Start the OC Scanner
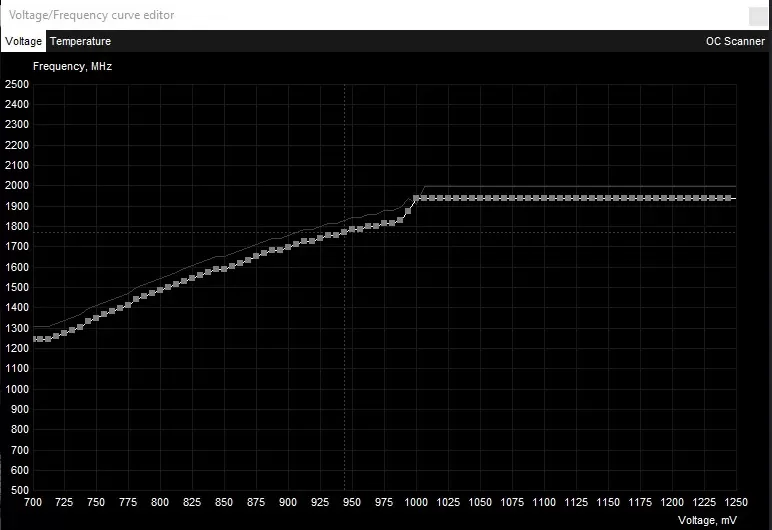 click(735, 41)
